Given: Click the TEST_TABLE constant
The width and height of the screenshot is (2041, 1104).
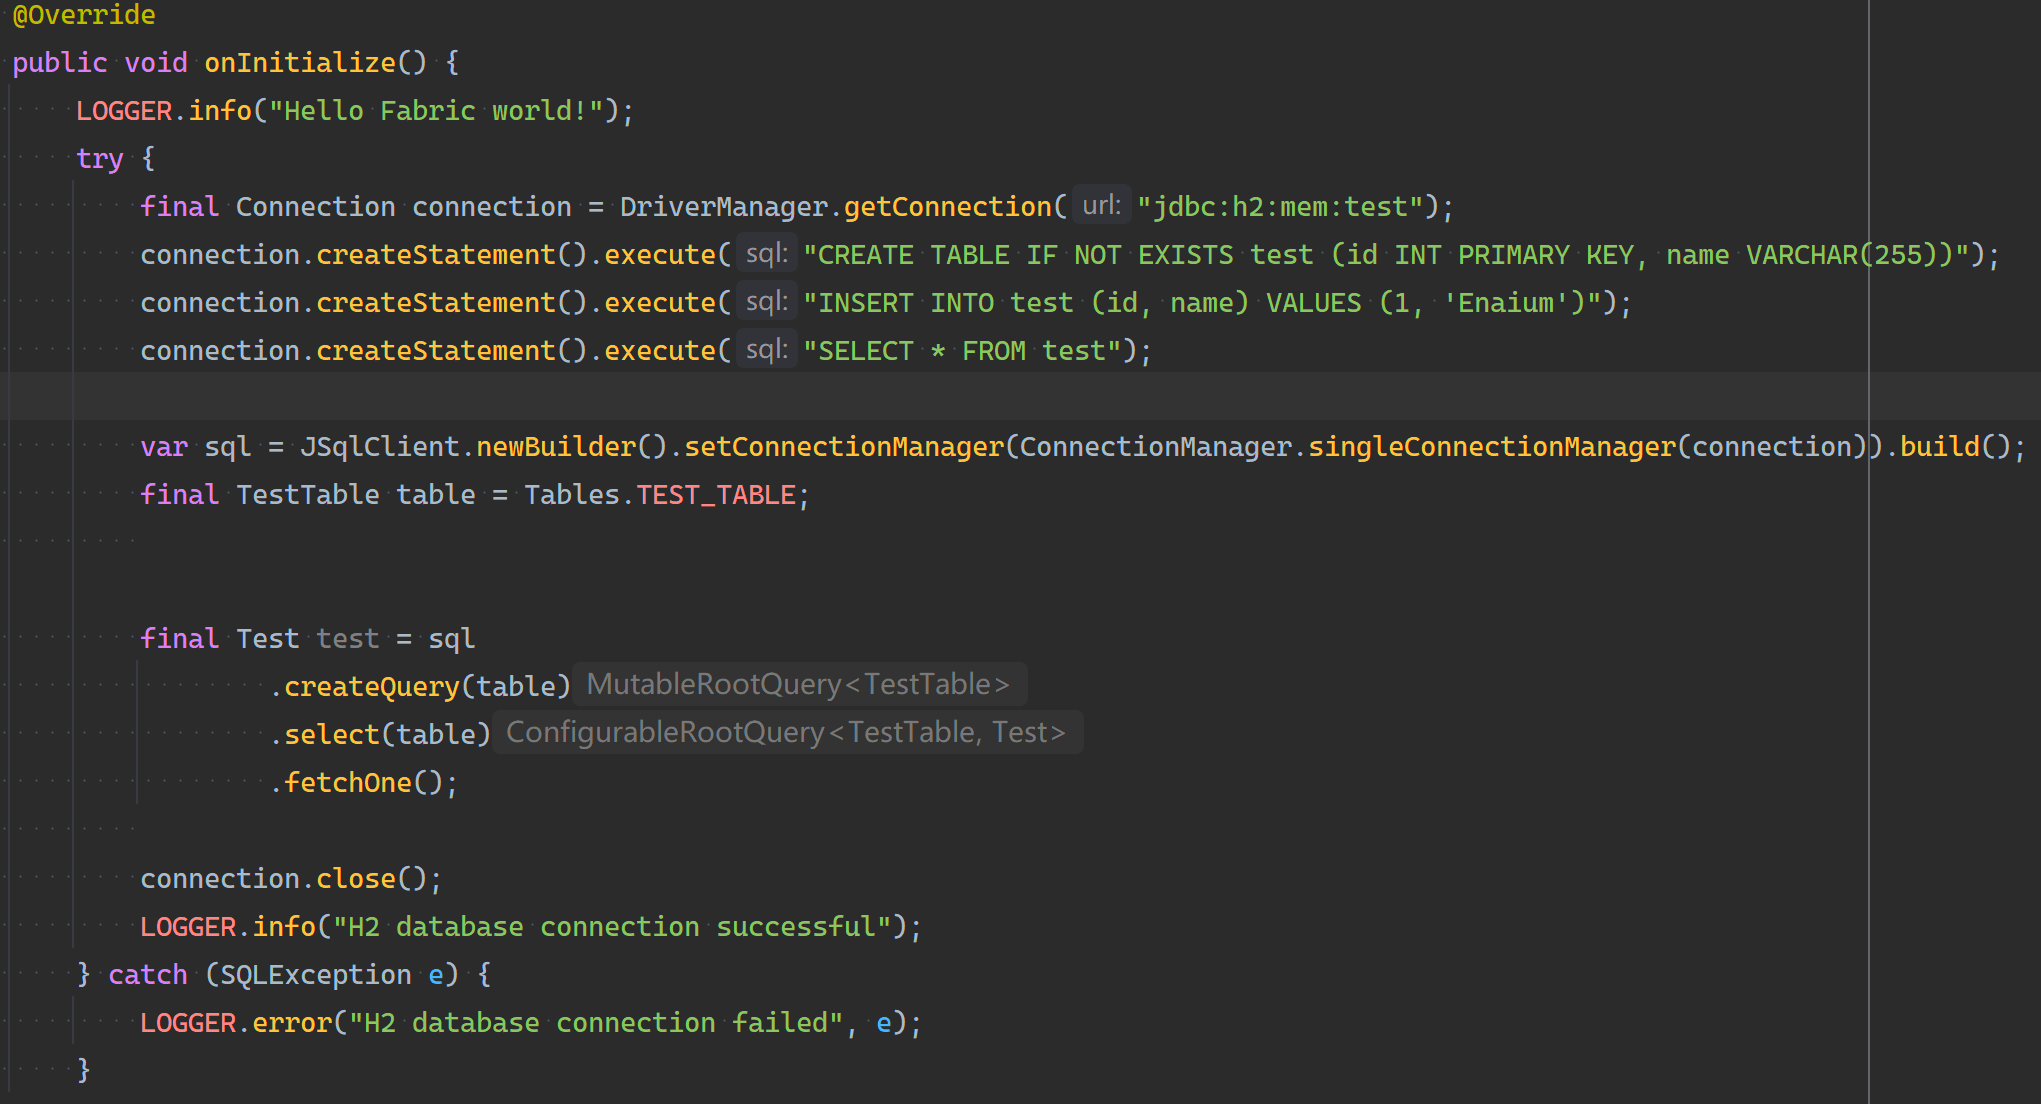Looking at the screenshot, I should pyautogui.click(x=715, y=495).
